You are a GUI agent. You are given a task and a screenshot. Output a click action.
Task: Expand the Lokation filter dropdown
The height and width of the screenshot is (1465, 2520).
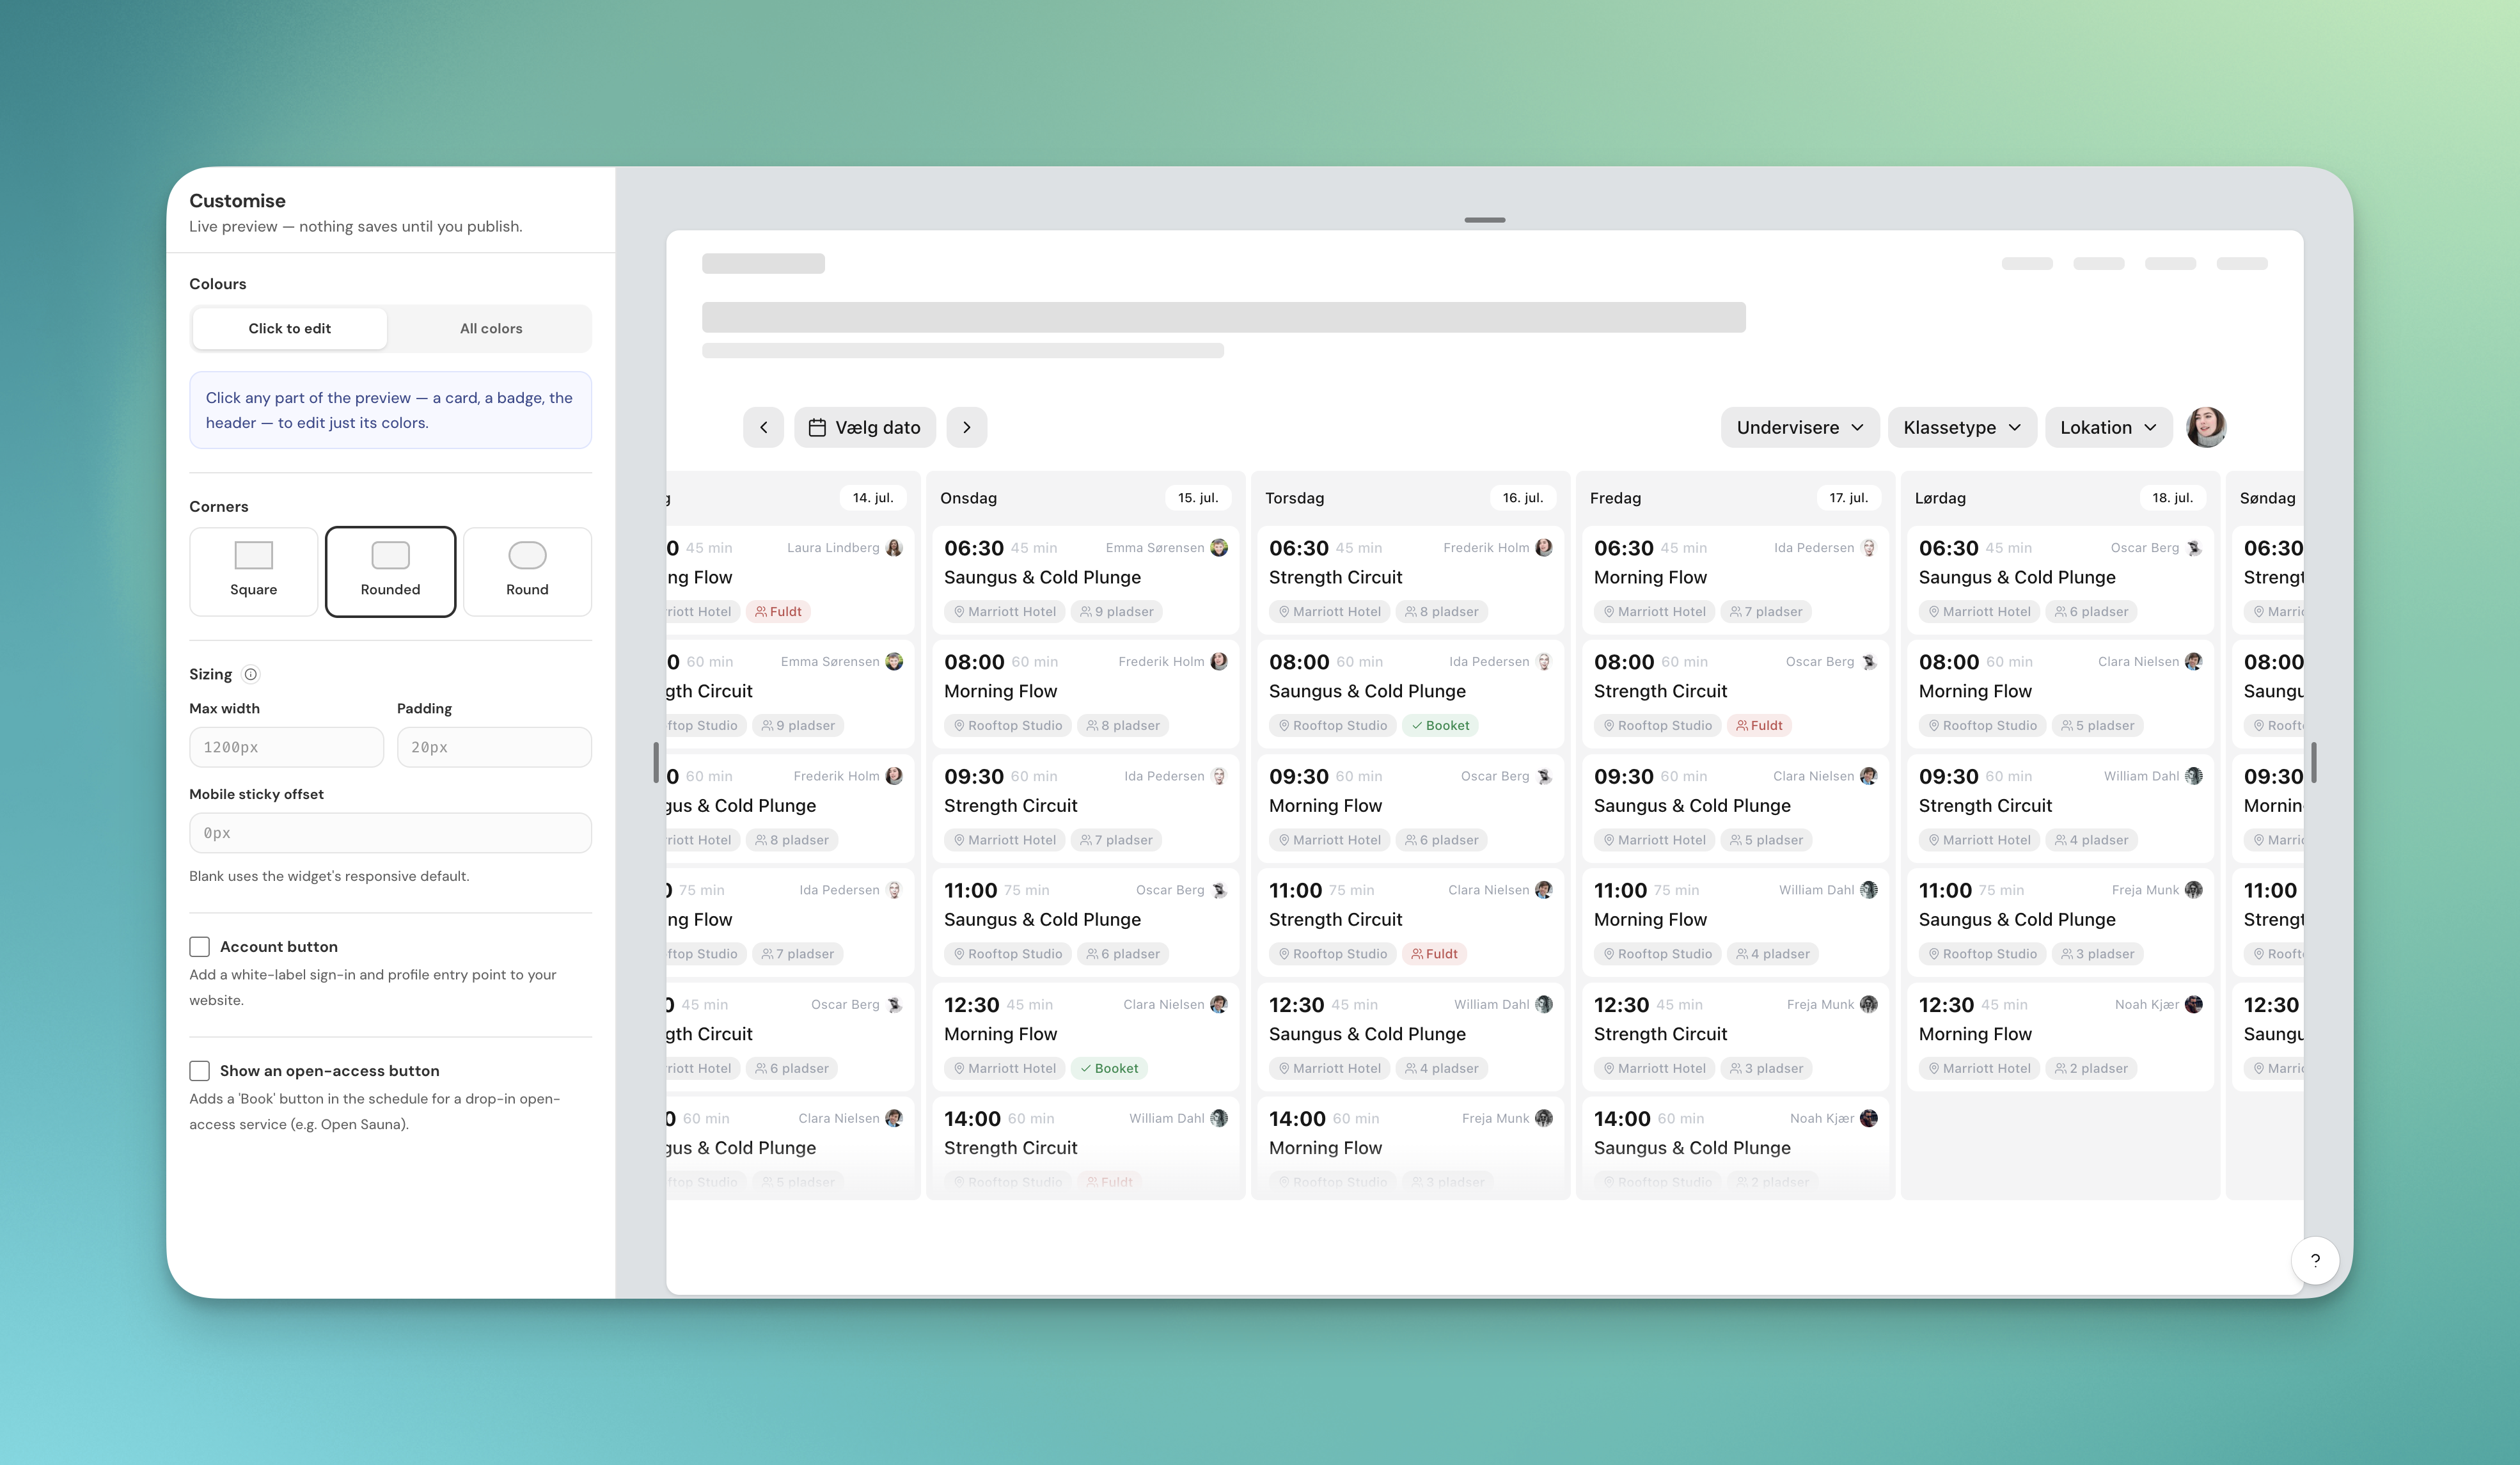(x=2108, y=427)
